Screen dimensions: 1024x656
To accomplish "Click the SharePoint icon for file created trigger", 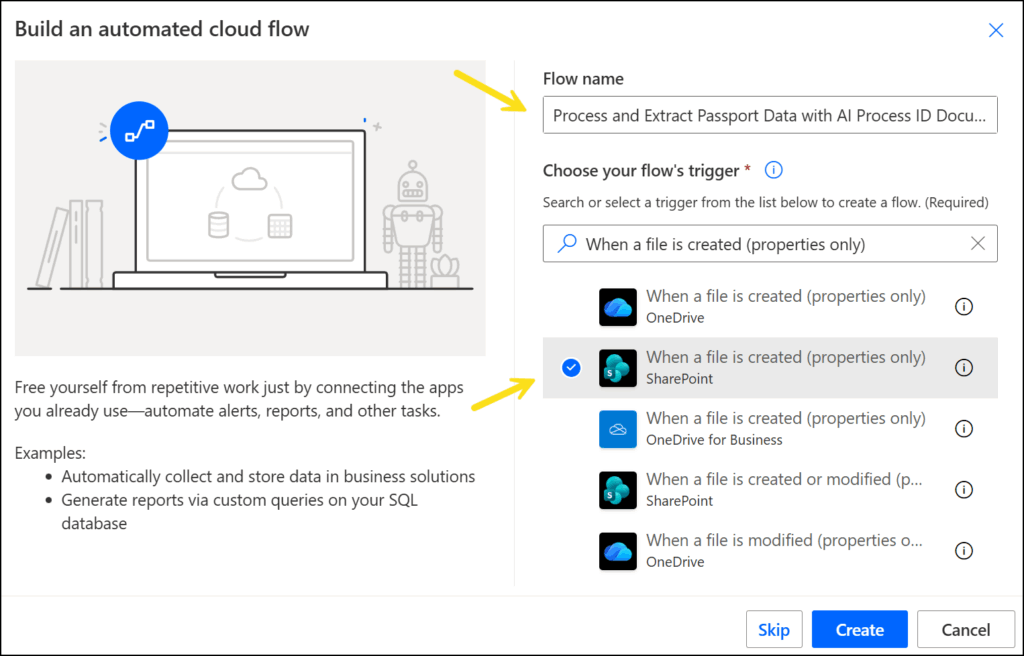I will (x=618, y=368).
